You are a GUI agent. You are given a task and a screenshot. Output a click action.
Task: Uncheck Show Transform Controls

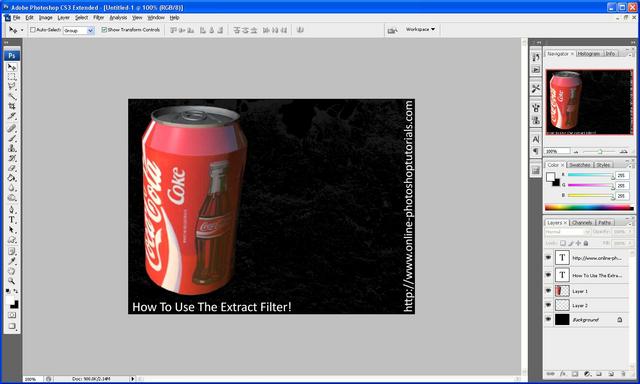pos(104,30)
